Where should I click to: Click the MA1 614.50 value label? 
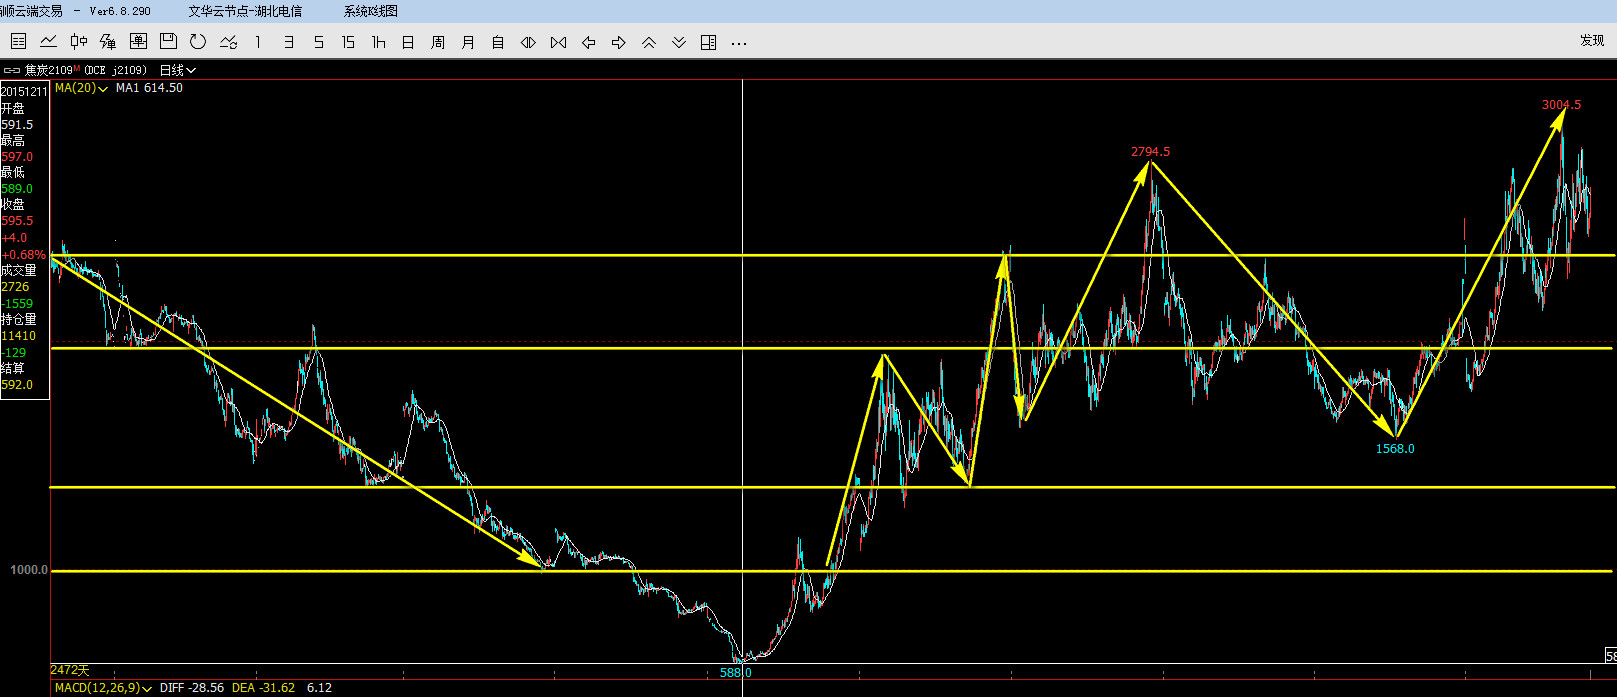point(149,88)
